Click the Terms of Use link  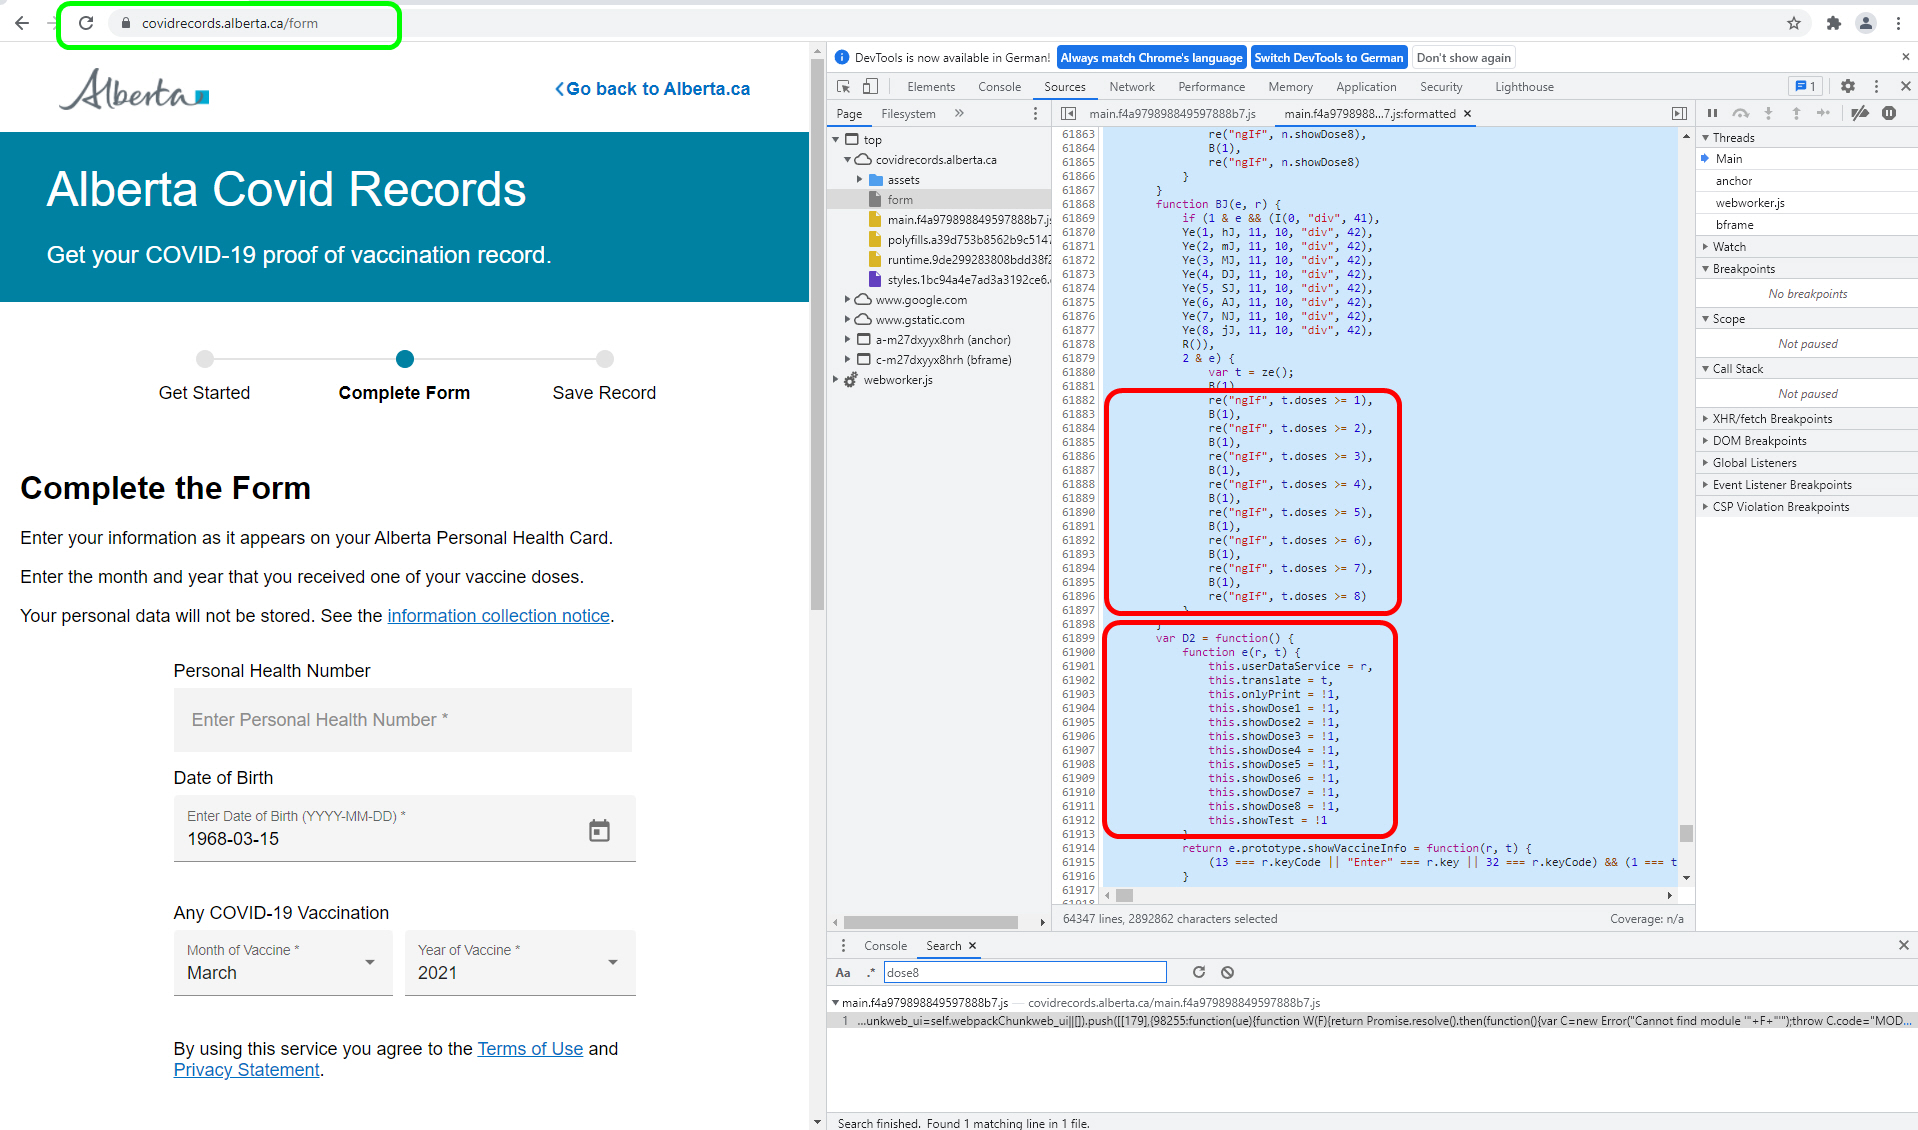[530, 1049]
